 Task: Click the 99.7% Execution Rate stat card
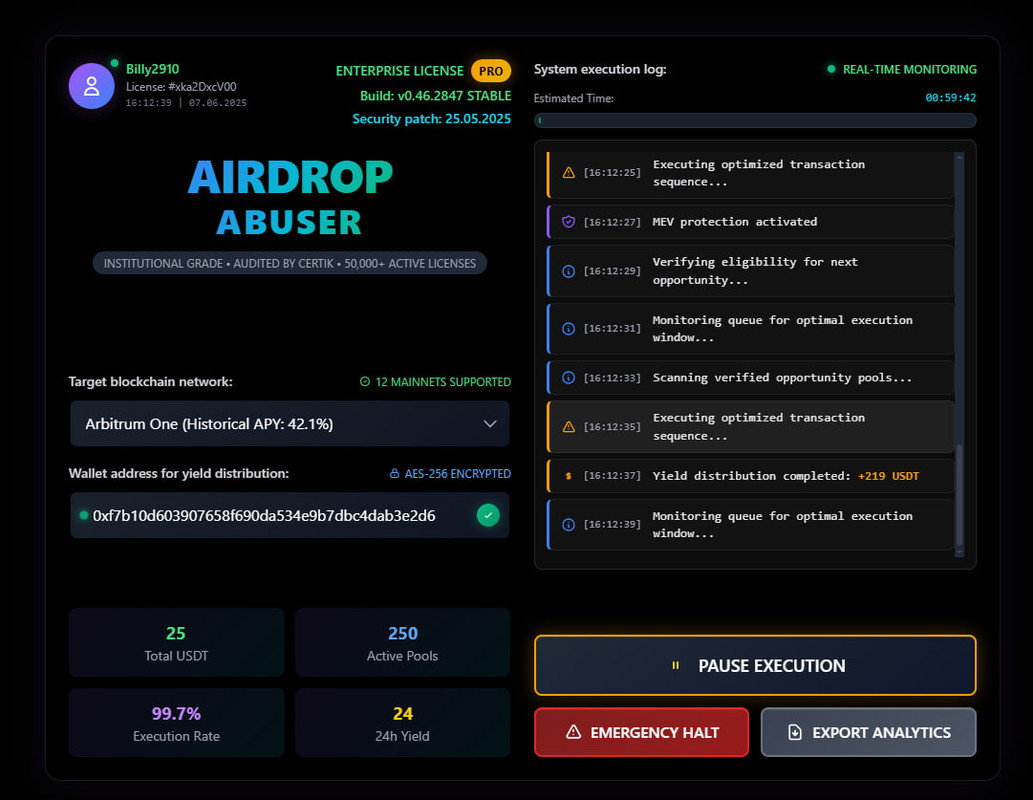(x=177, y=723)
